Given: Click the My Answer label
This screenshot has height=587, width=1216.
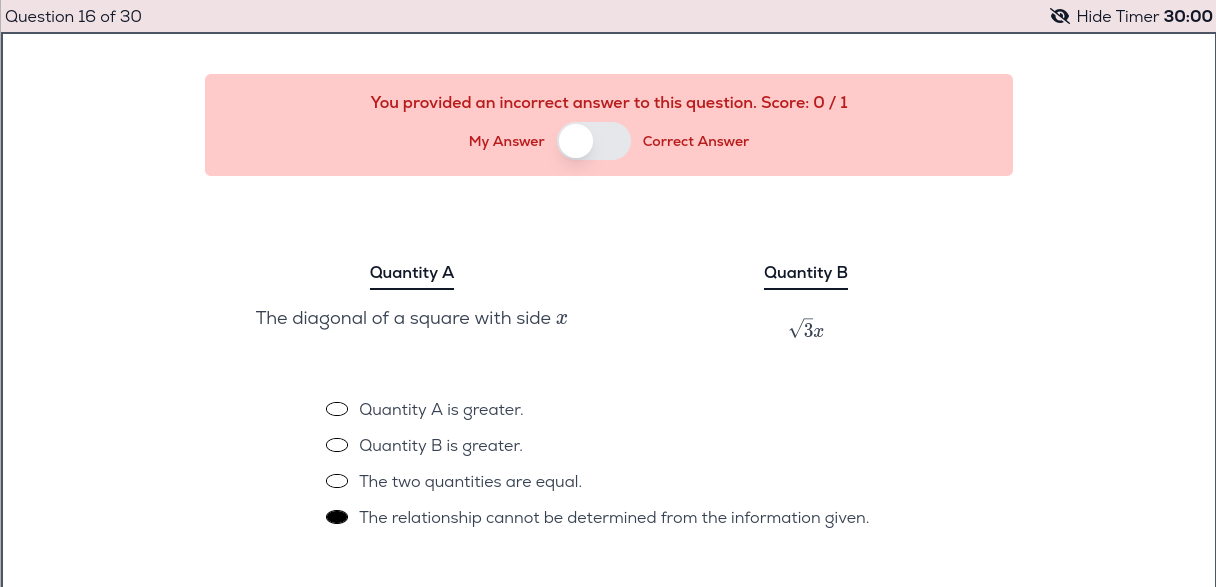Looking at the screenshot, I should coord(506,141).
